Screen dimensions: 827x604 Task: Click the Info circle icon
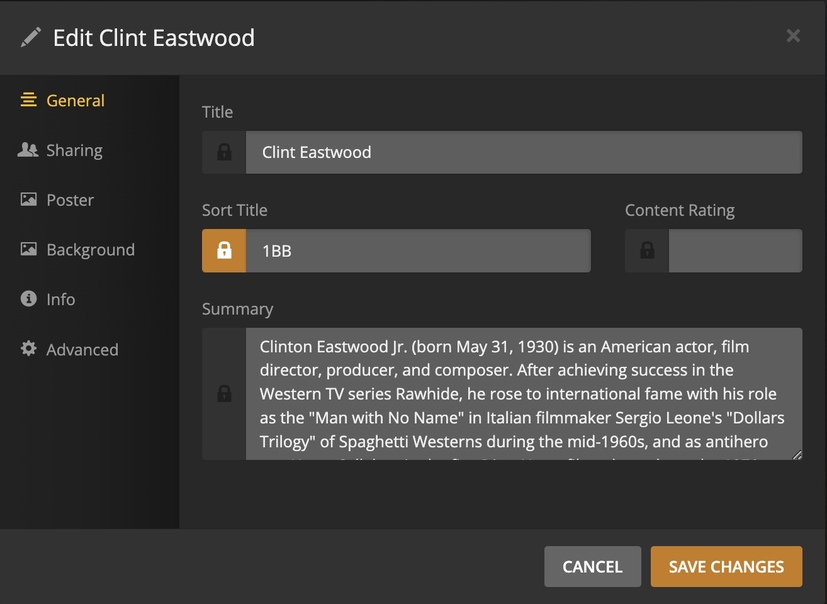point(28,299)
